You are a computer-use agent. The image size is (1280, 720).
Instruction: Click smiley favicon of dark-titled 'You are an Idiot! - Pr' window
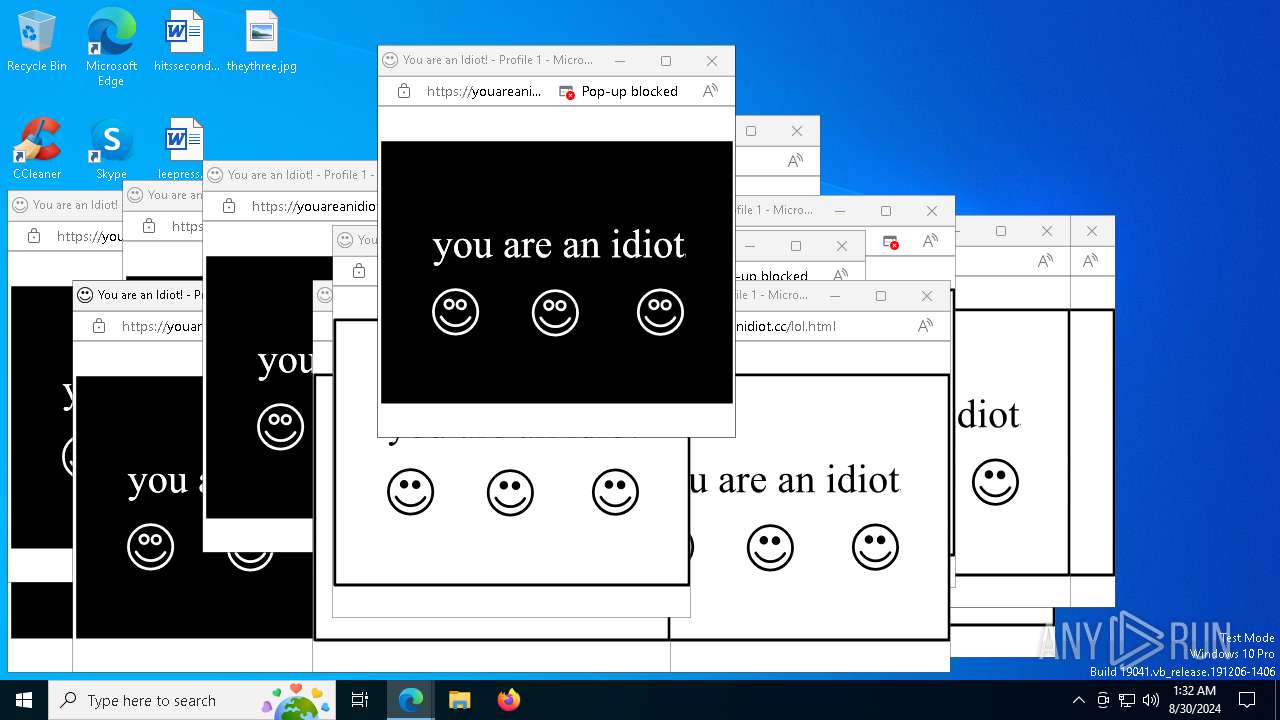coord(85,295)
